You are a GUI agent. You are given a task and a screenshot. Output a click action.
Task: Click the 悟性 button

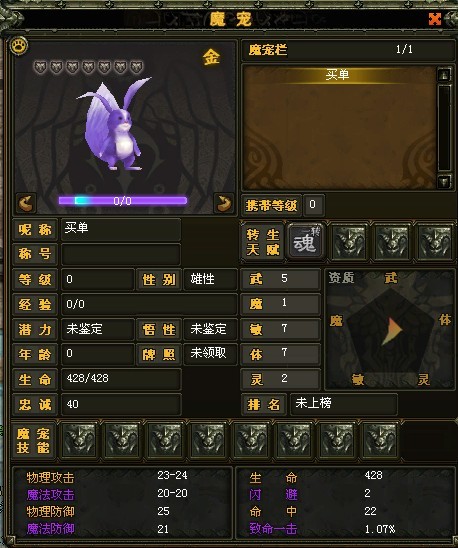pos(159,329)
